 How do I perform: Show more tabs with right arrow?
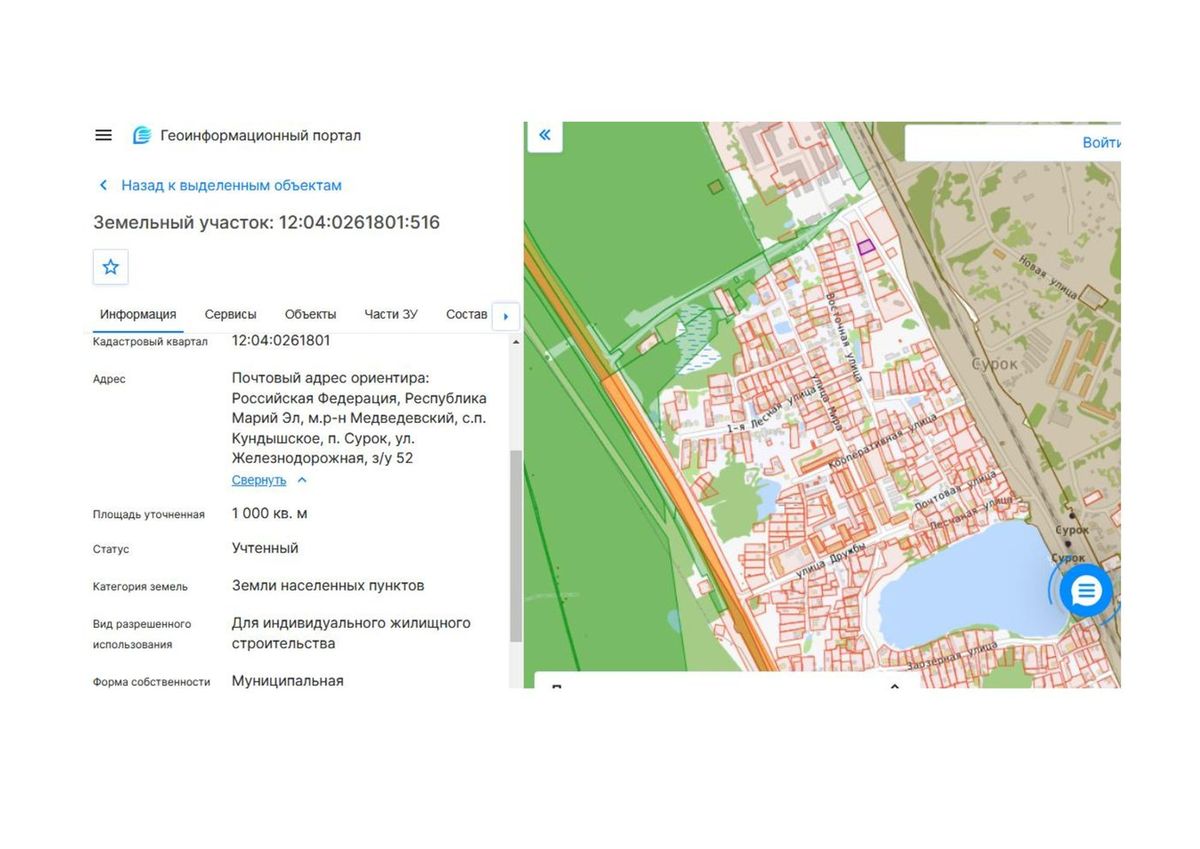[506, 316]
